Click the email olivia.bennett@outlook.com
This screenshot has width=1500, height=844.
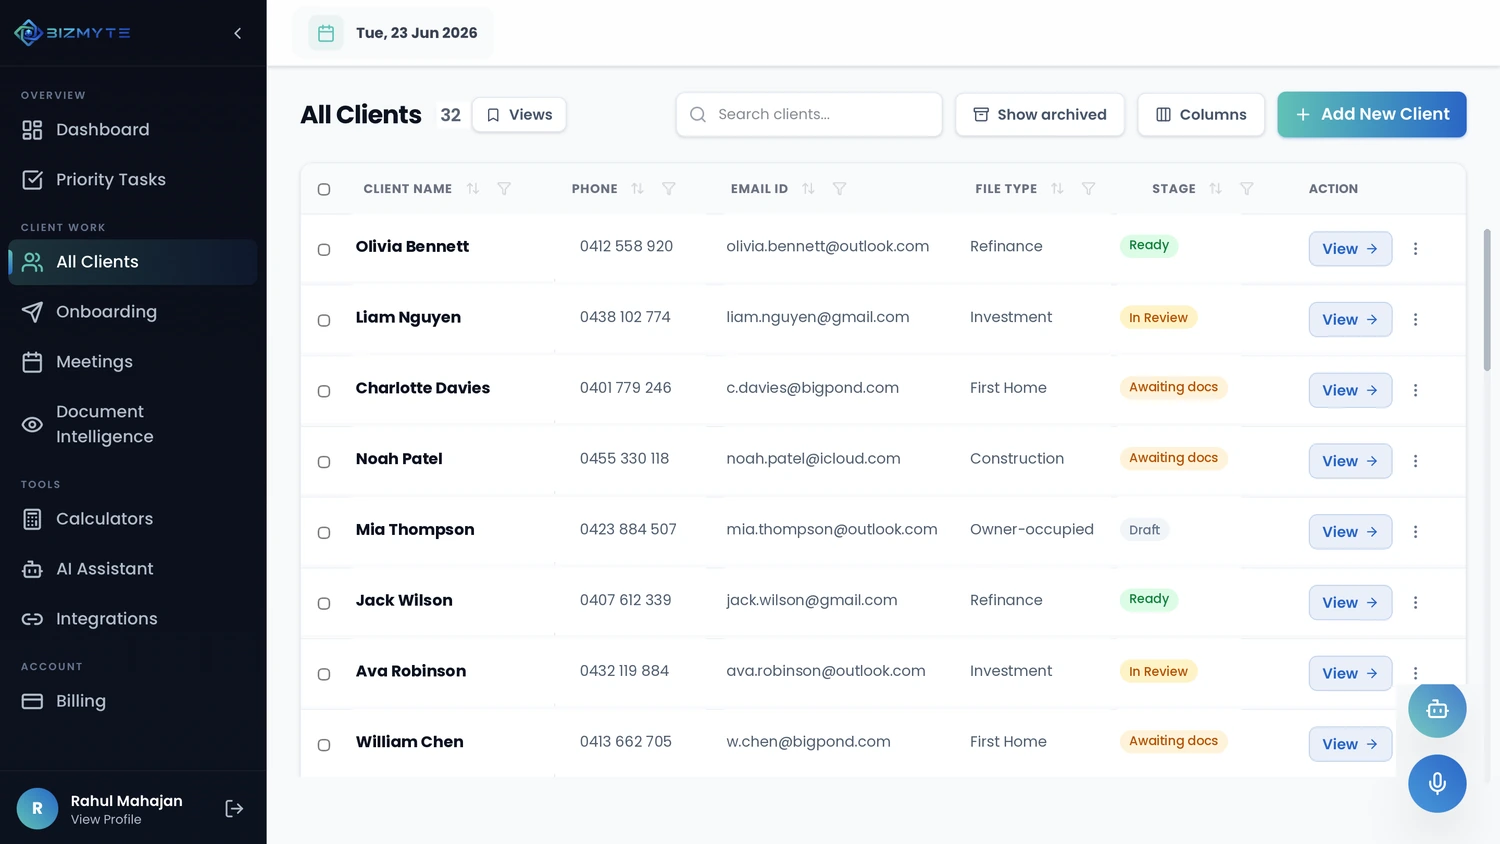click(828, 247)
